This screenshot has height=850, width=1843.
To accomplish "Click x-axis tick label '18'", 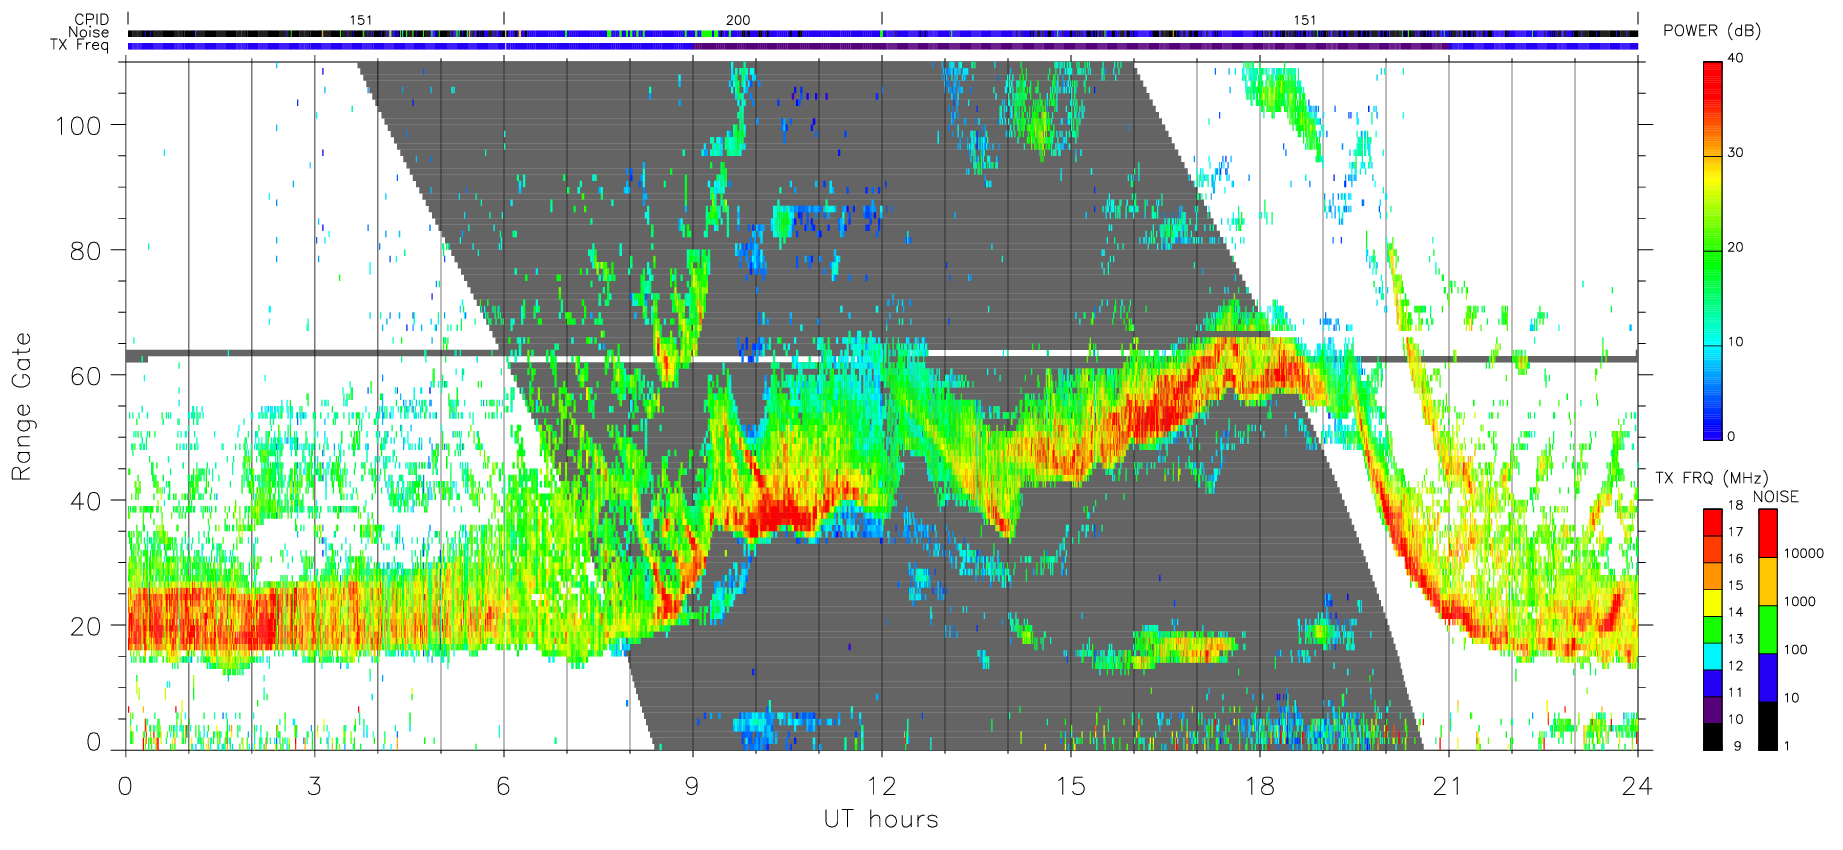I will click(1259, 786).
